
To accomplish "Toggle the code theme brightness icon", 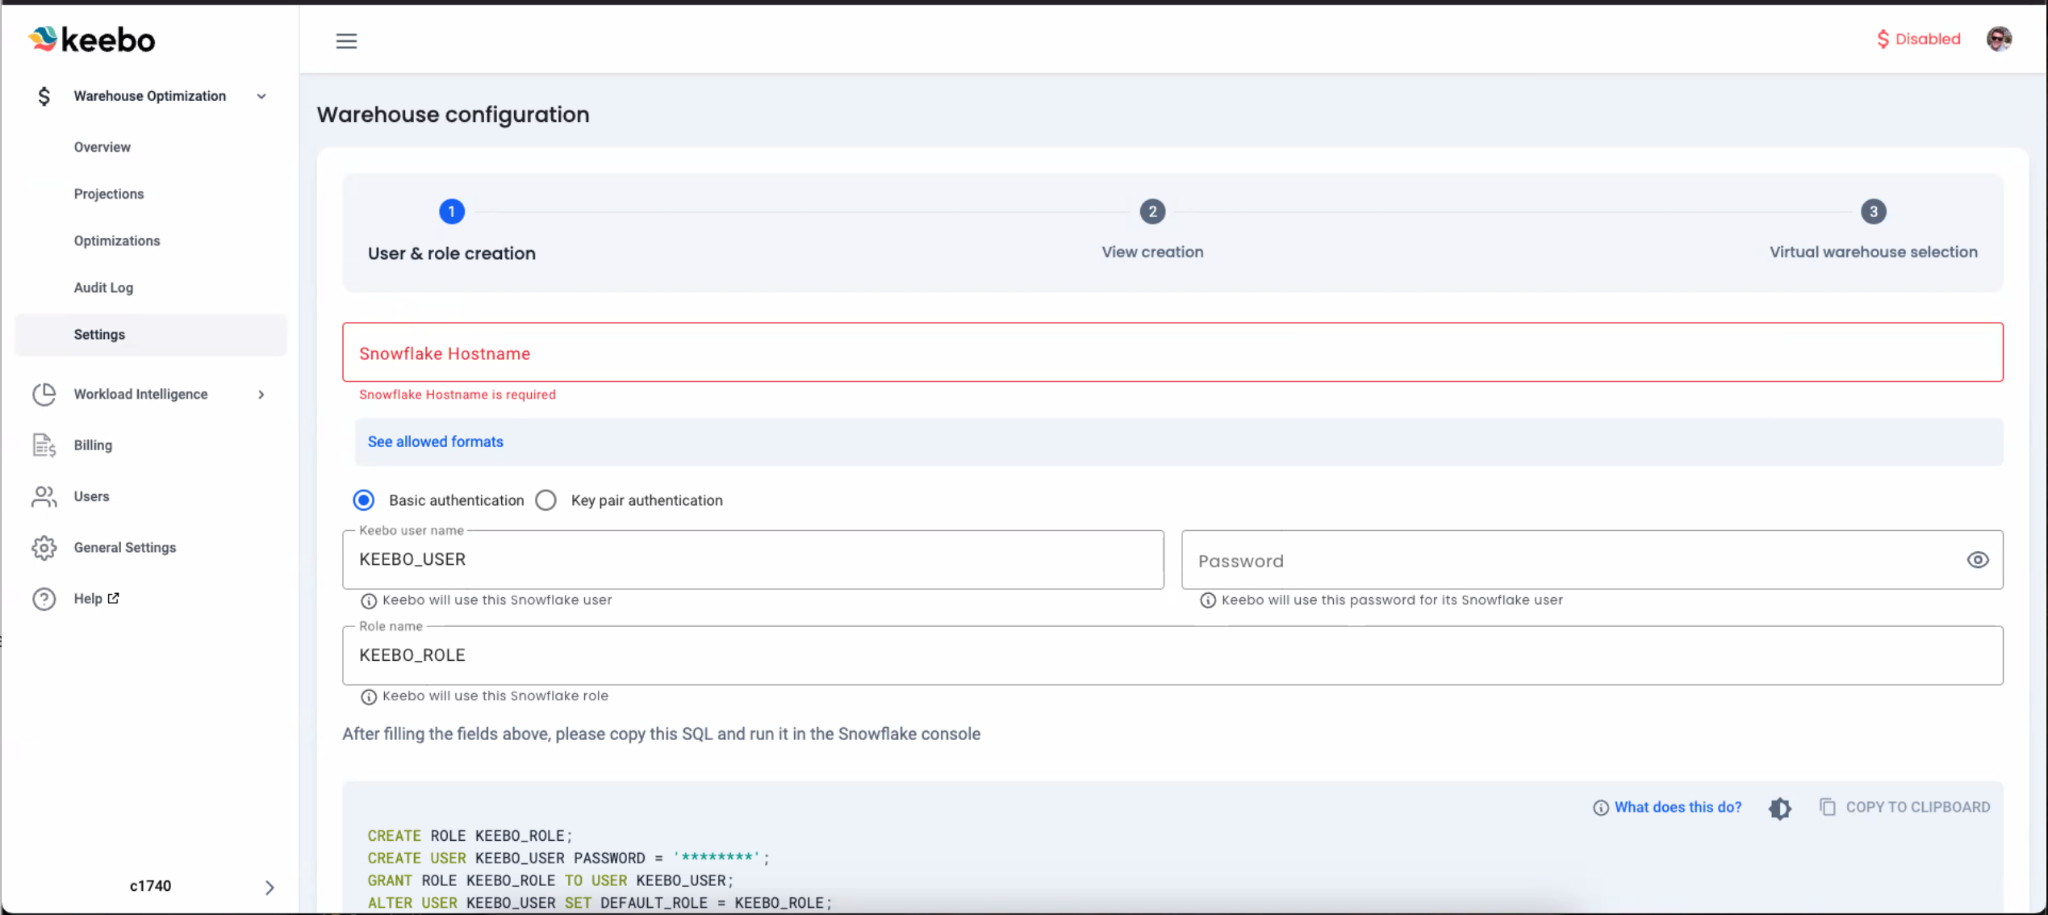I will pos(1779,808).
